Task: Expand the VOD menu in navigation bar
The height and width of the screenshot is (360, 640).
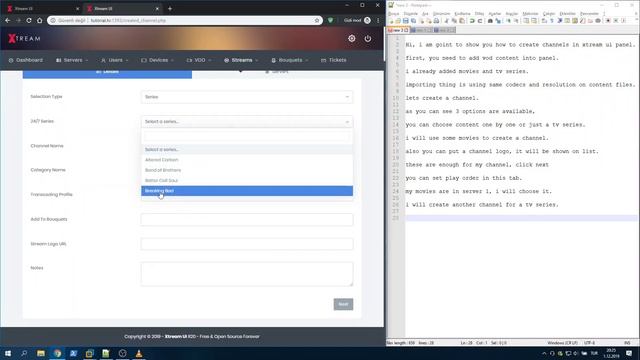Action: pos(199,60)
